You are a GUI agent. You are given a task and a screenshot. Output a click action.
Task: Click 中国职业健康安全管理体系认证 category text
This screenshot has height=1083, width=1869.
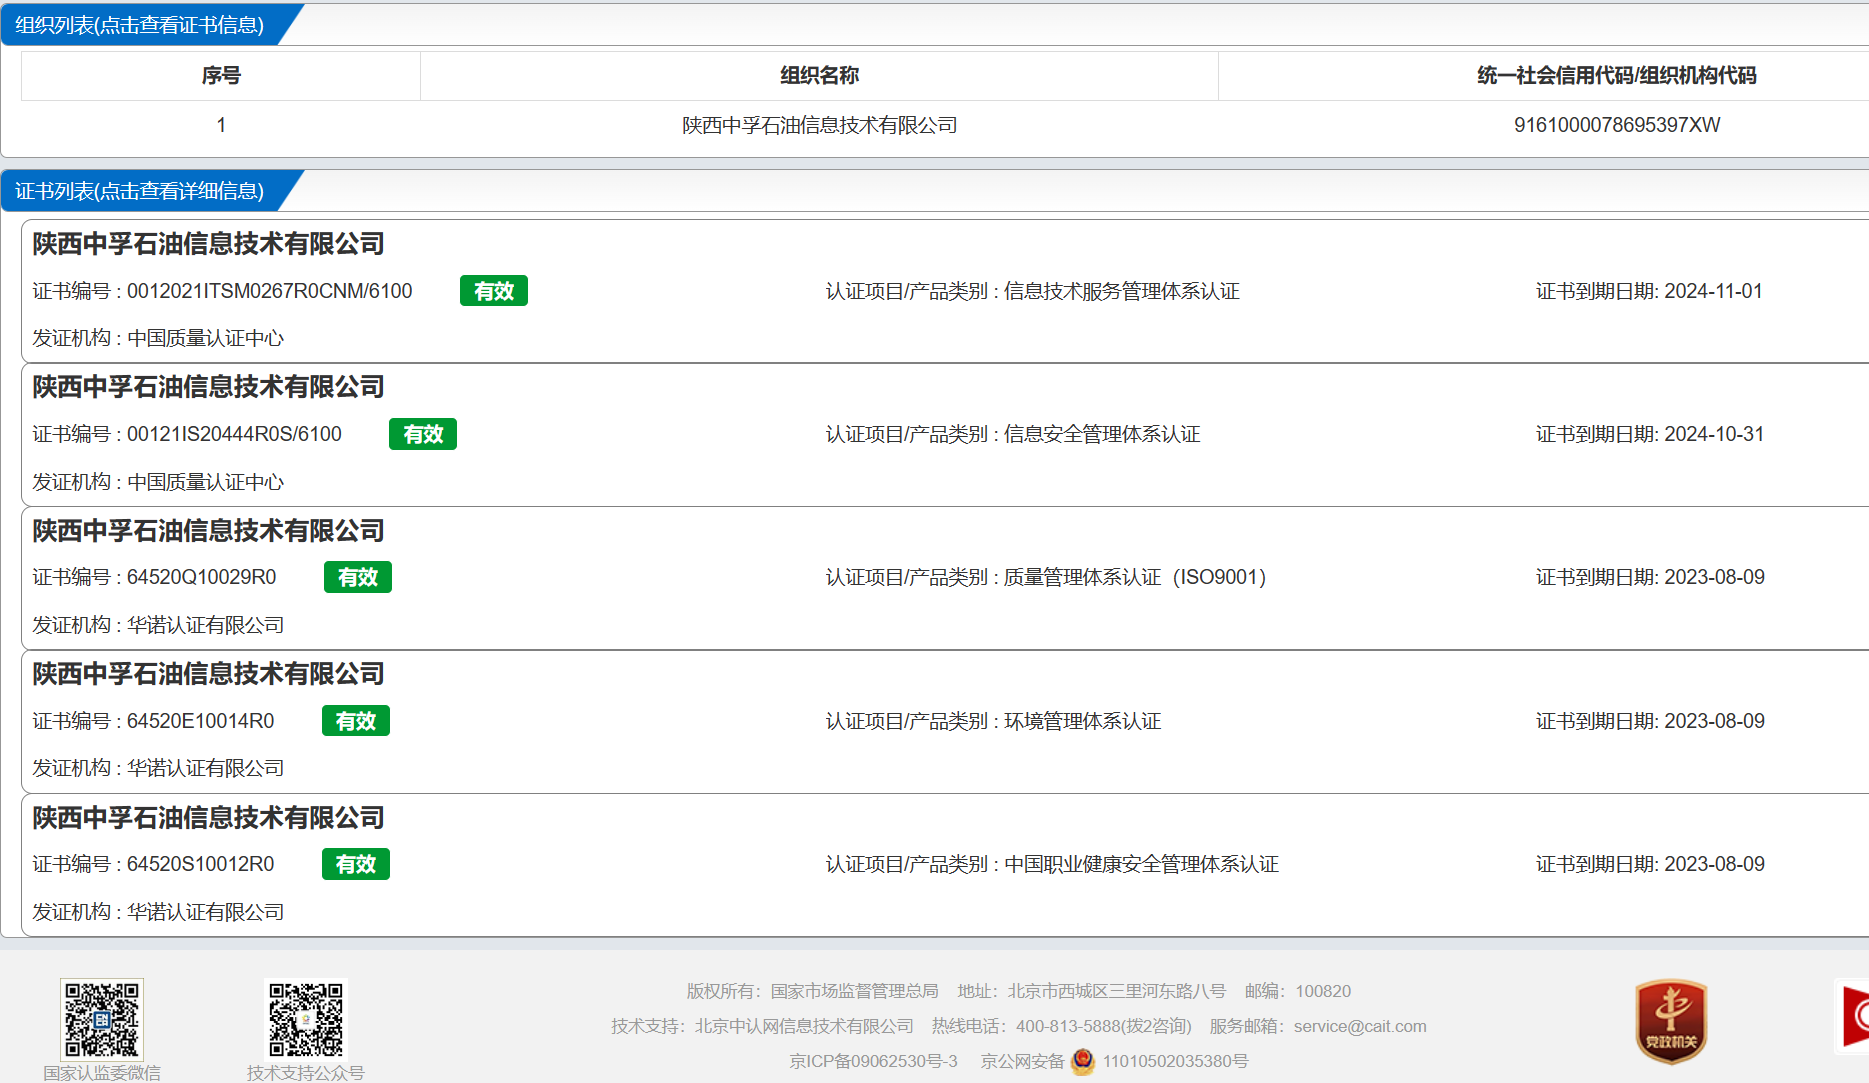coord(1142,864)
